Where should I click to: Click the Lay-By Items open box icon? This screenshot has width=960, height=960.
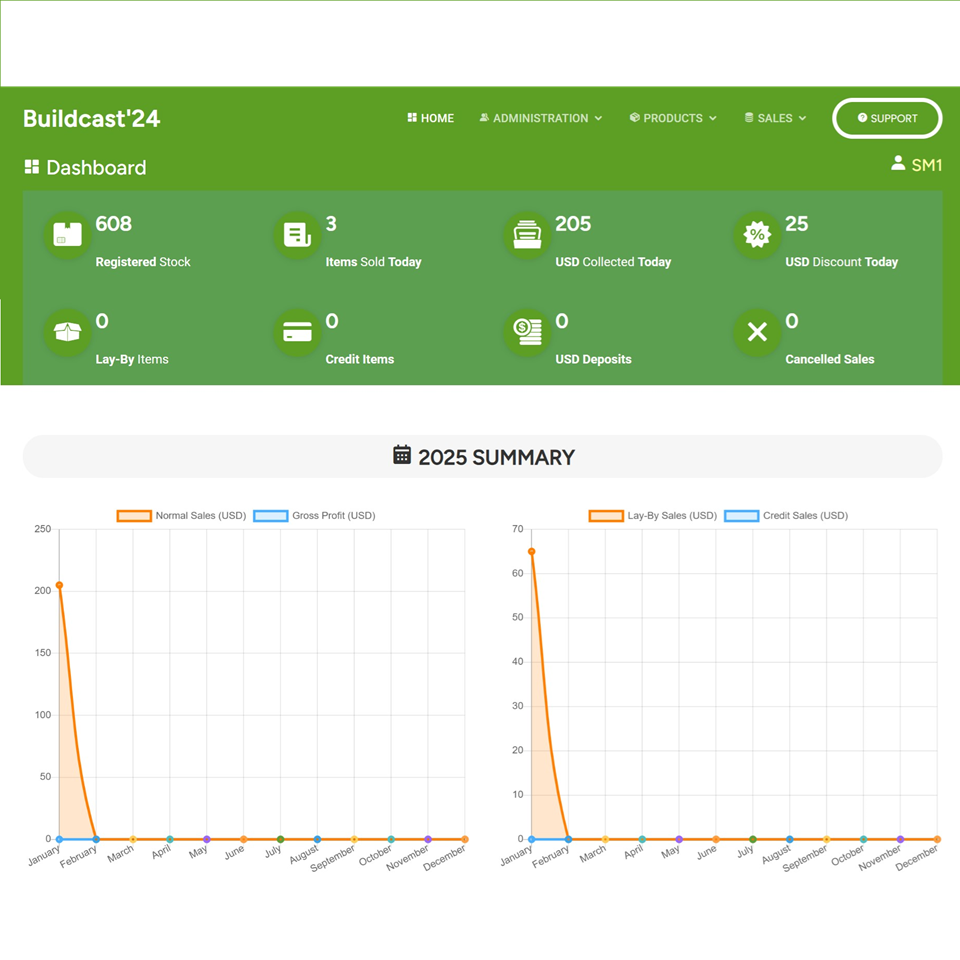tap(68, 333)
